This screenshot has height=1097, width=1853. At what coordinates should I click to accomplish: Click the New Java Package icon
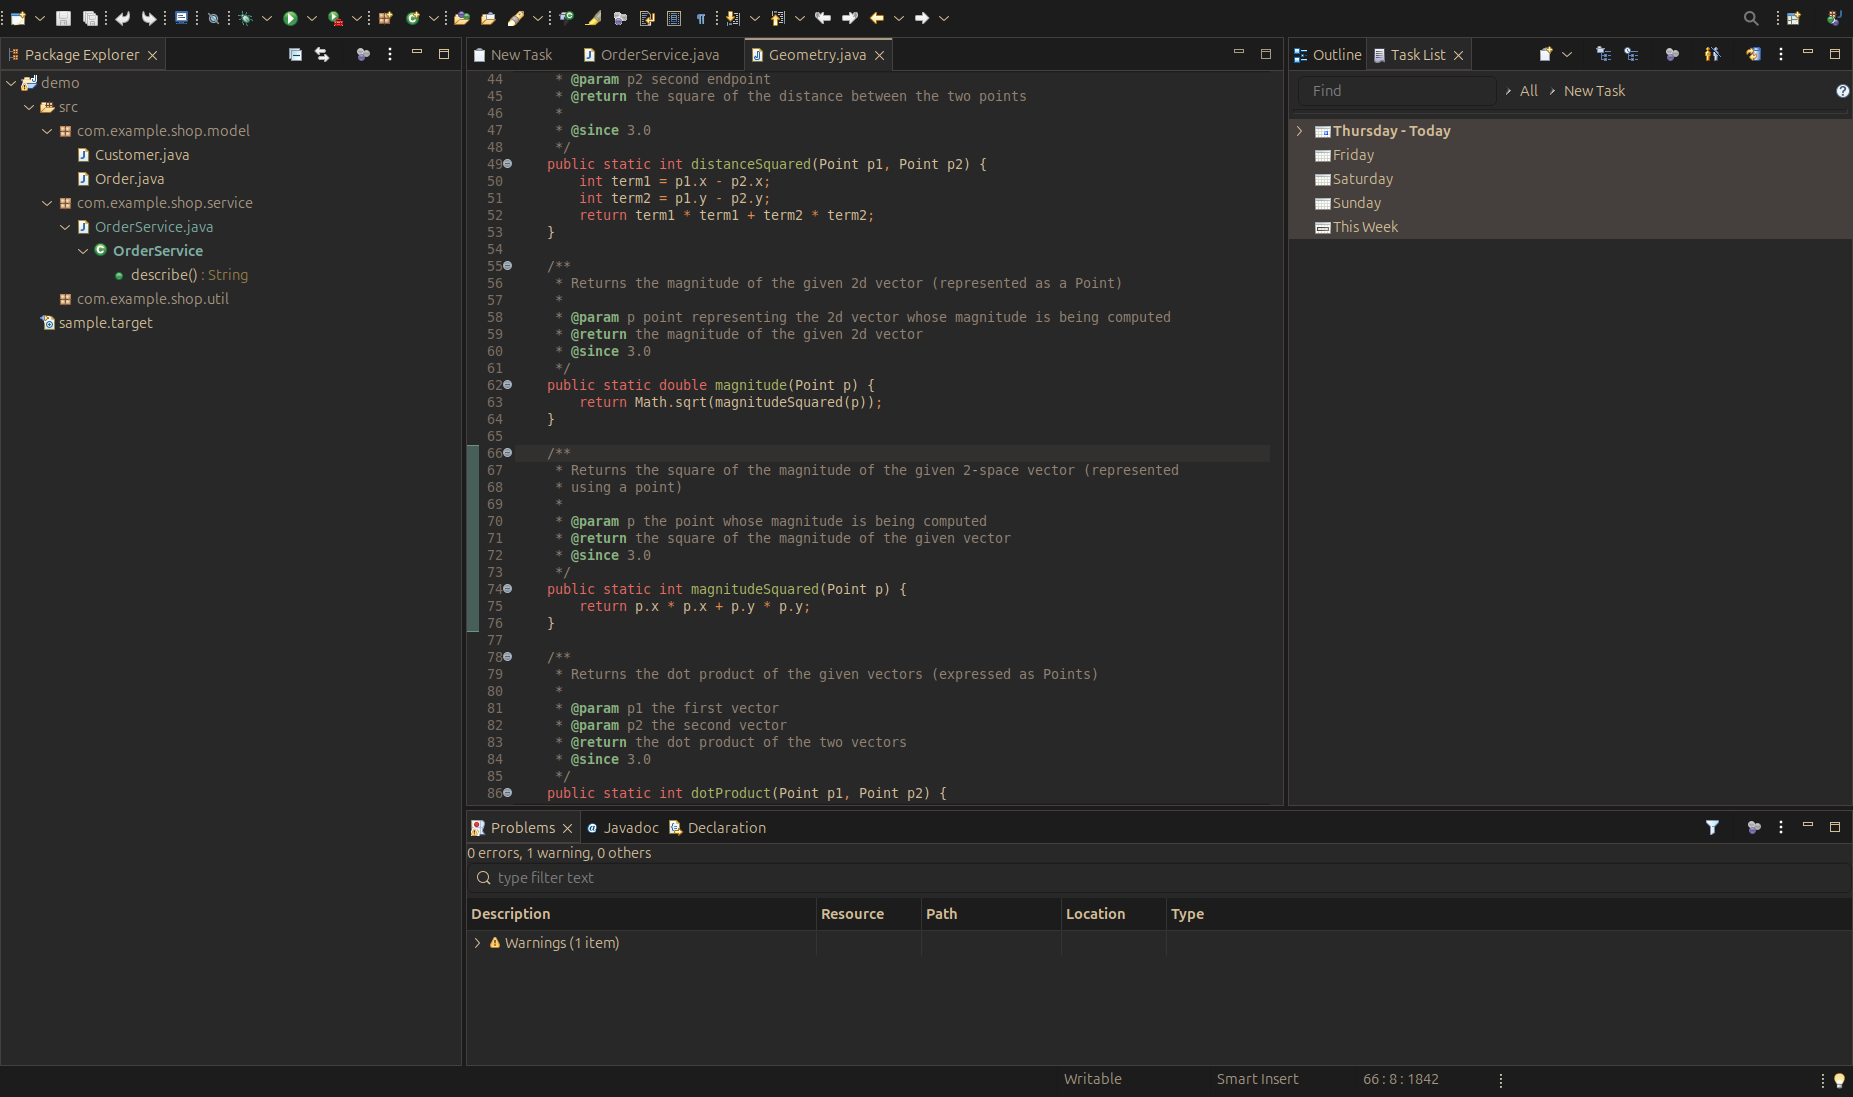(x=385, y=18)
